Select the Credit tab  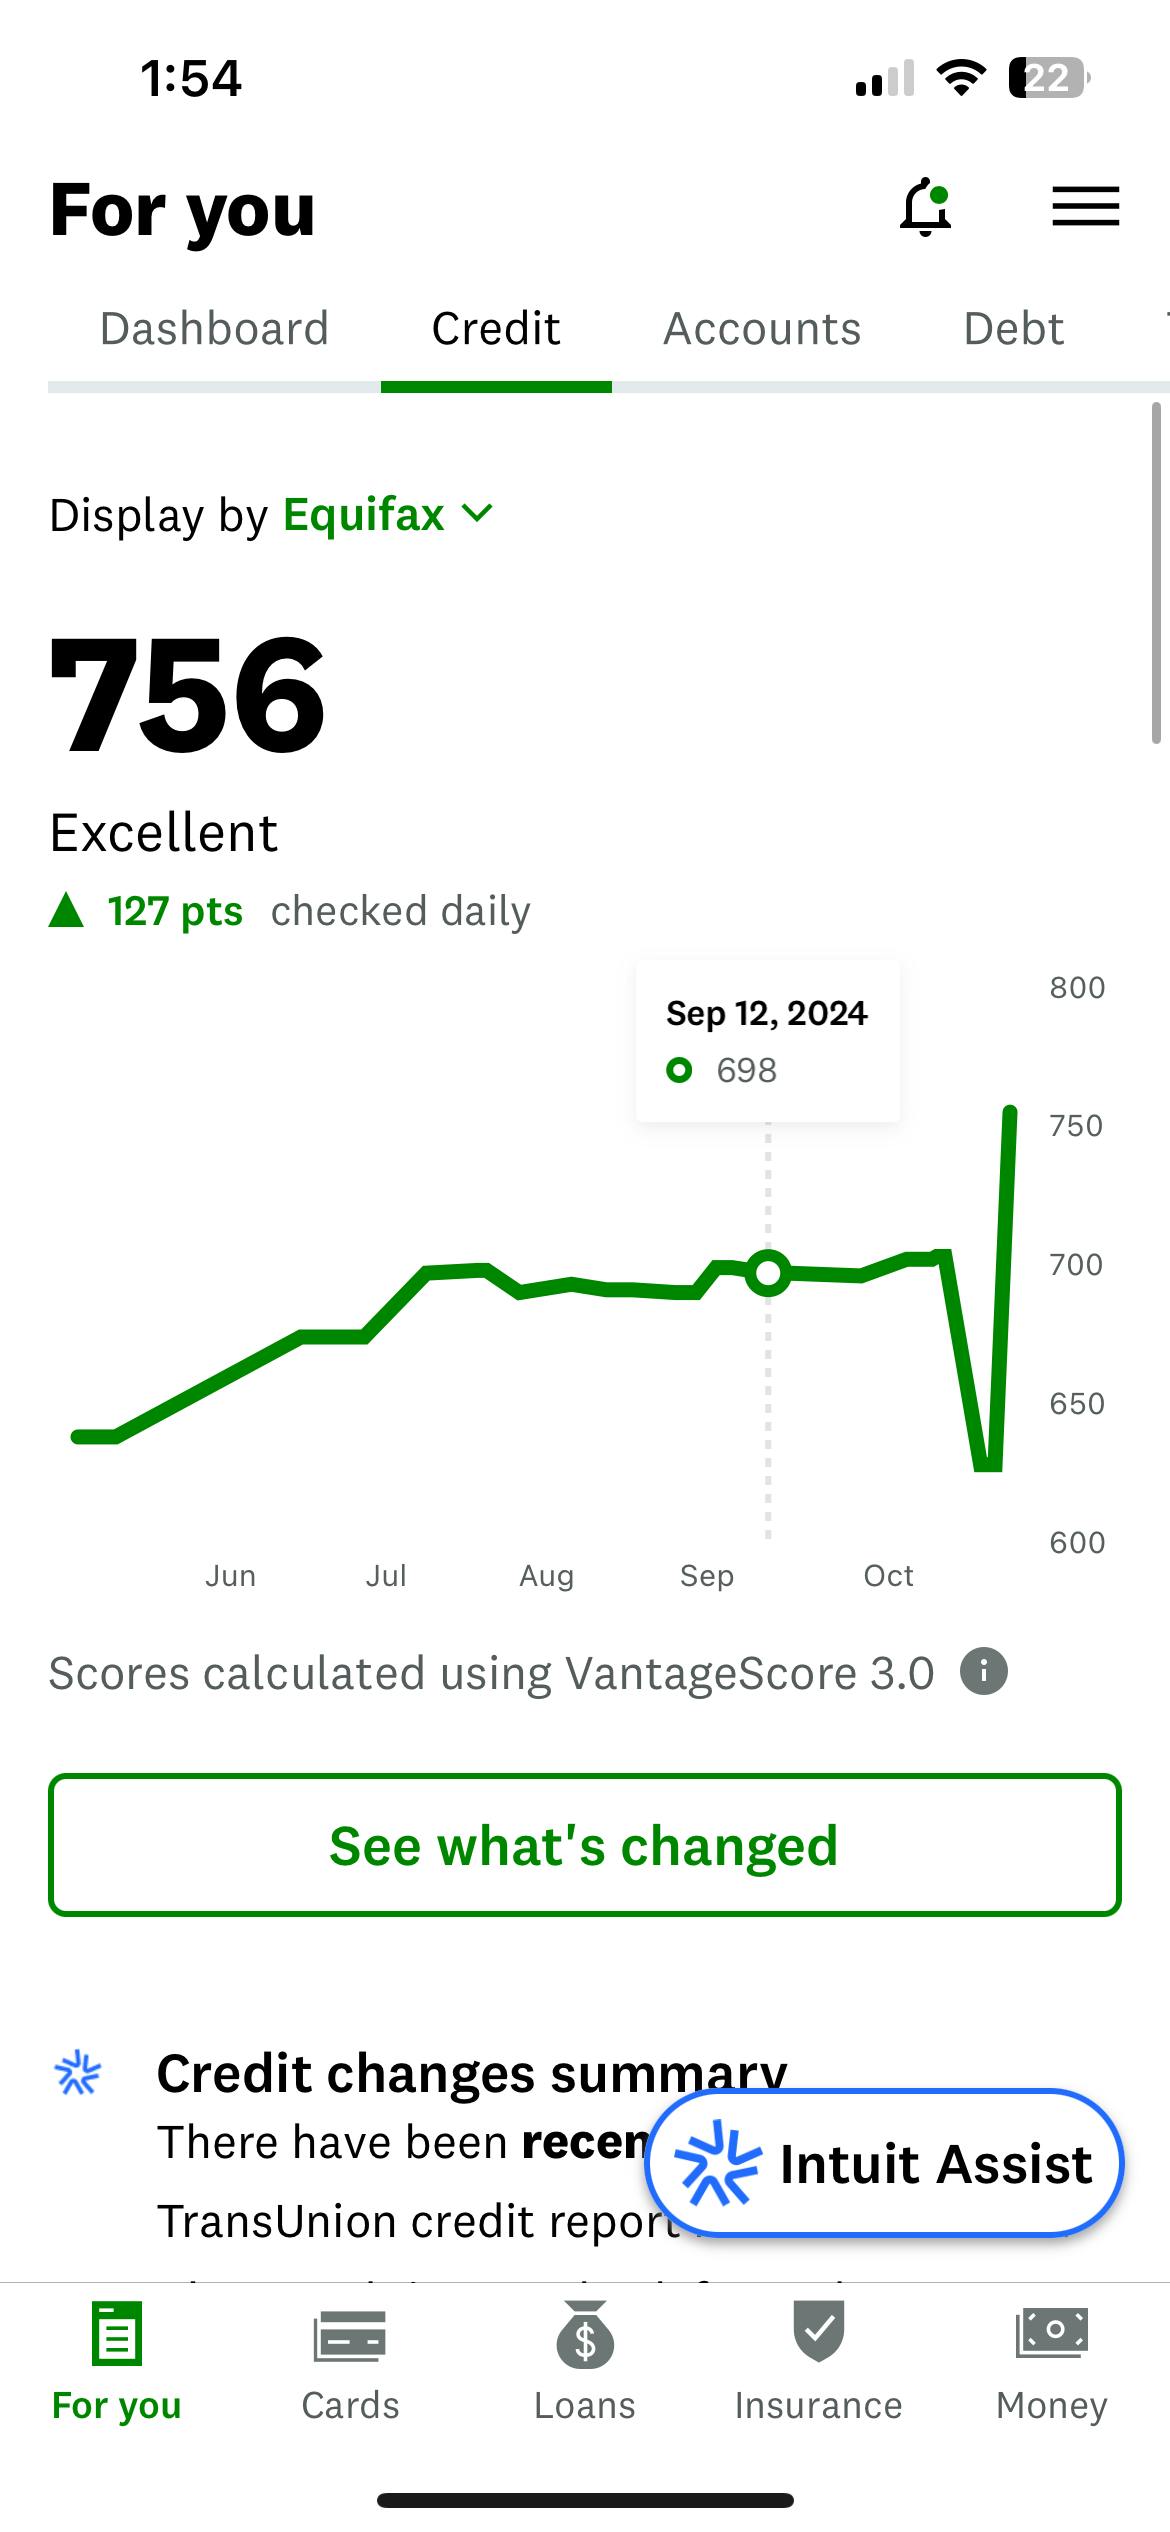(496, 329)
